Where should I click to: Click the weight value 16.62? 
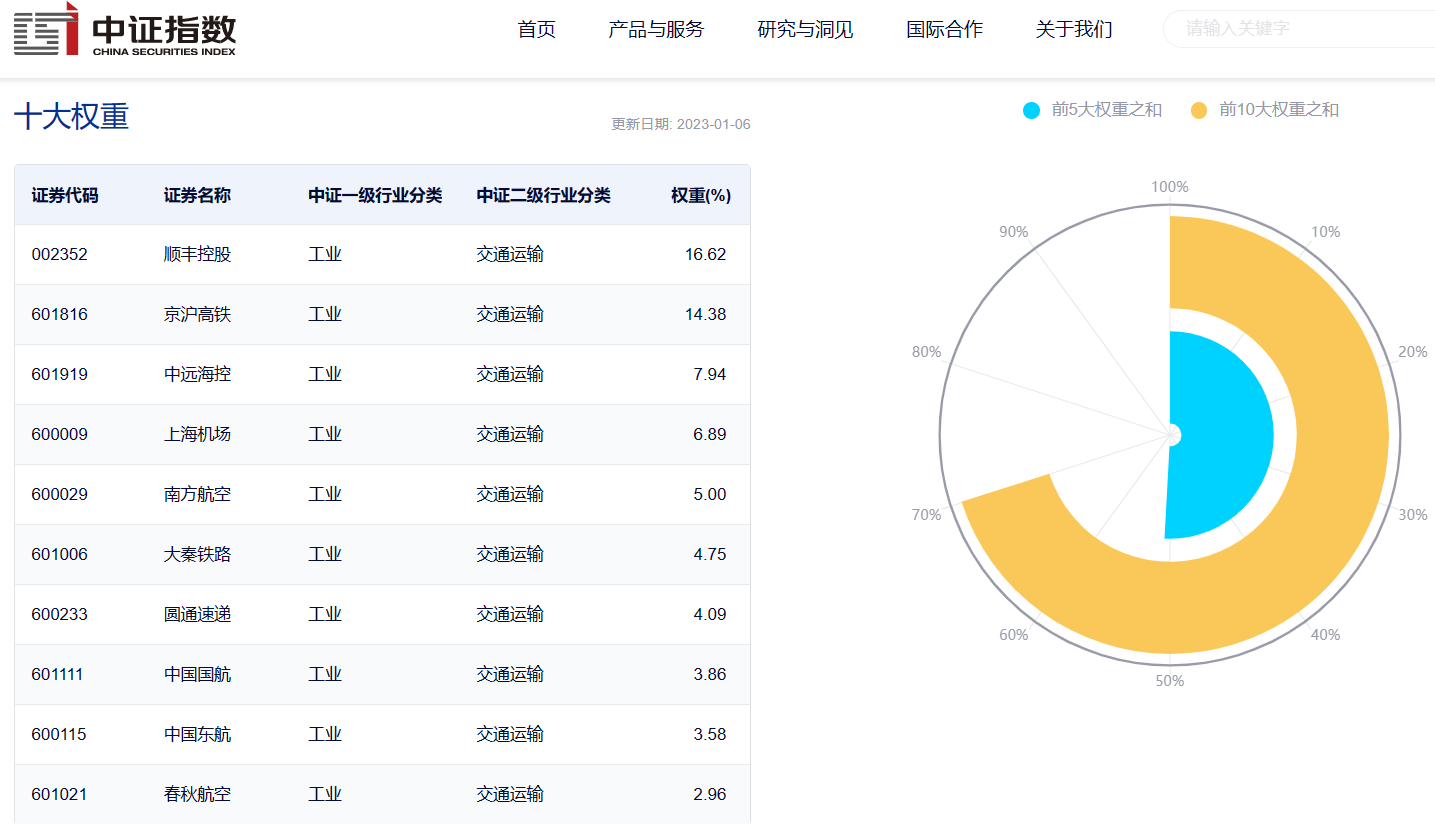point(705,254)
